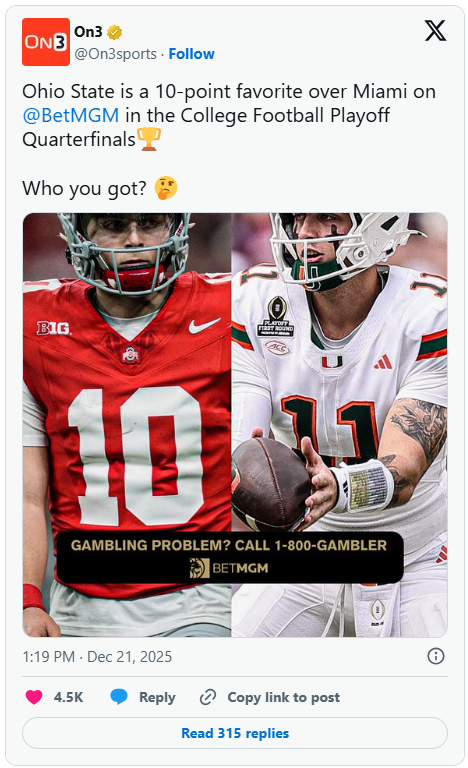The height and width of the screenshot is (768, 468).
Task: Open the Miami player photo
Action: click(x=339, y=425)
